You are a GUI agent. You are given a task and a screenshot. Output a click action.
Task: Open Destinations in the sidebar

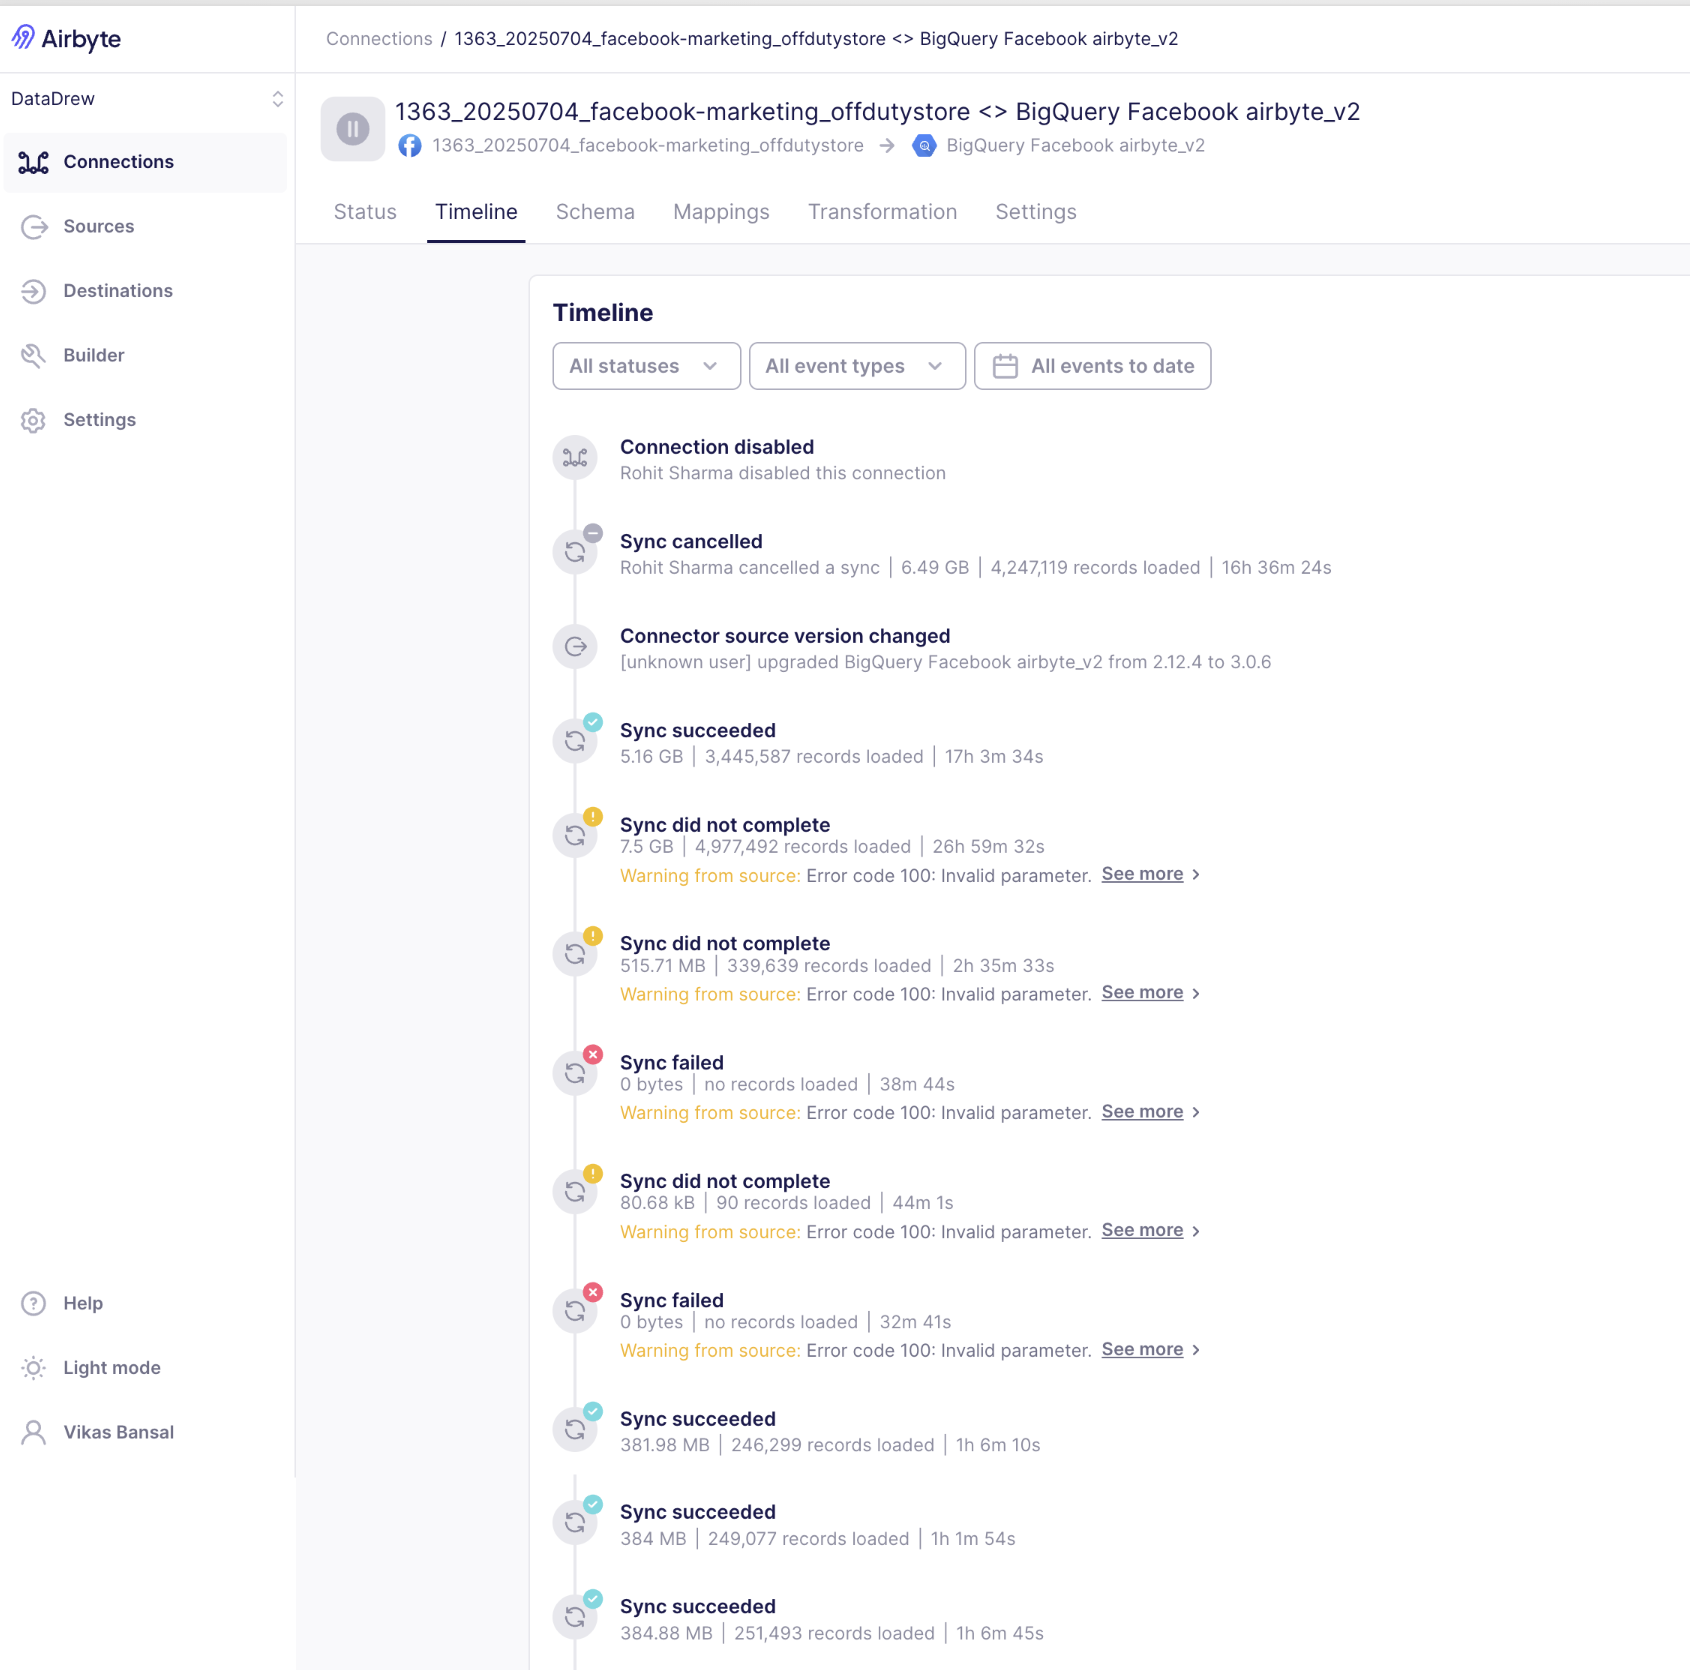pos(118,291)
